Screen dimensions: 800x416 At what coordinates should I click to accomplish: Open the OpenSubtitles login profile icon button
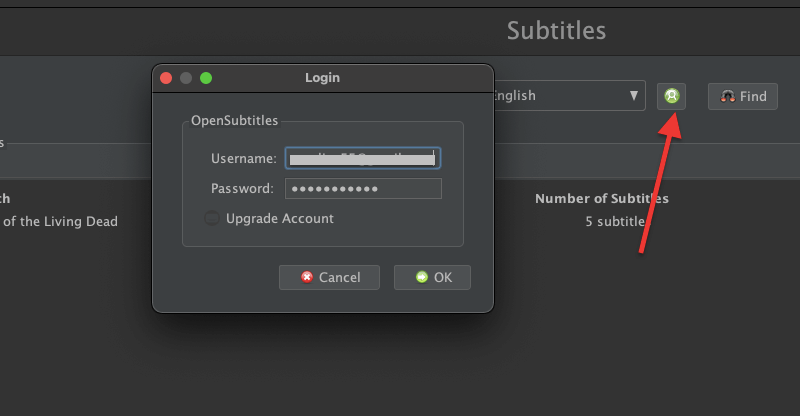[671, 96]
